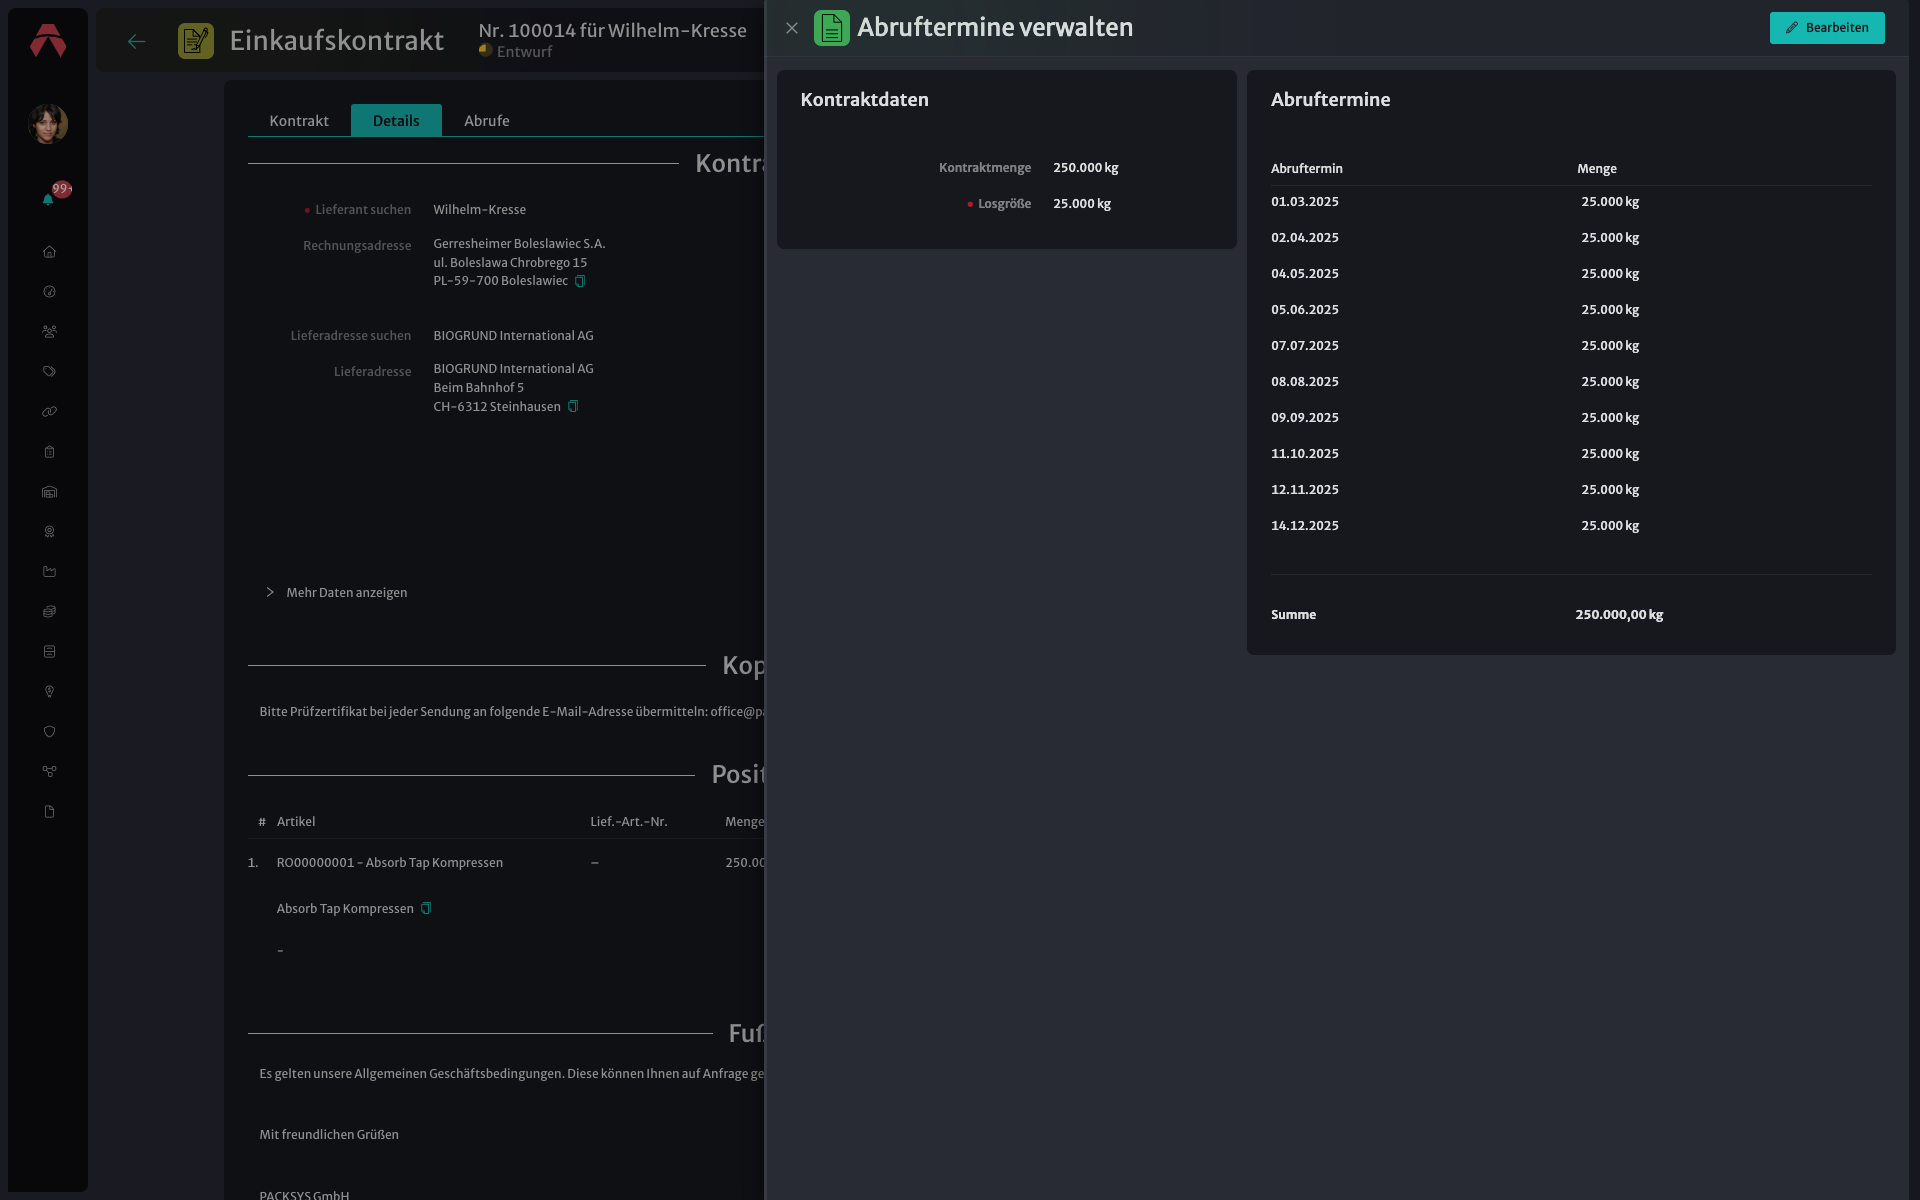Open the Abrufe tab

click(x=487, y=120)
